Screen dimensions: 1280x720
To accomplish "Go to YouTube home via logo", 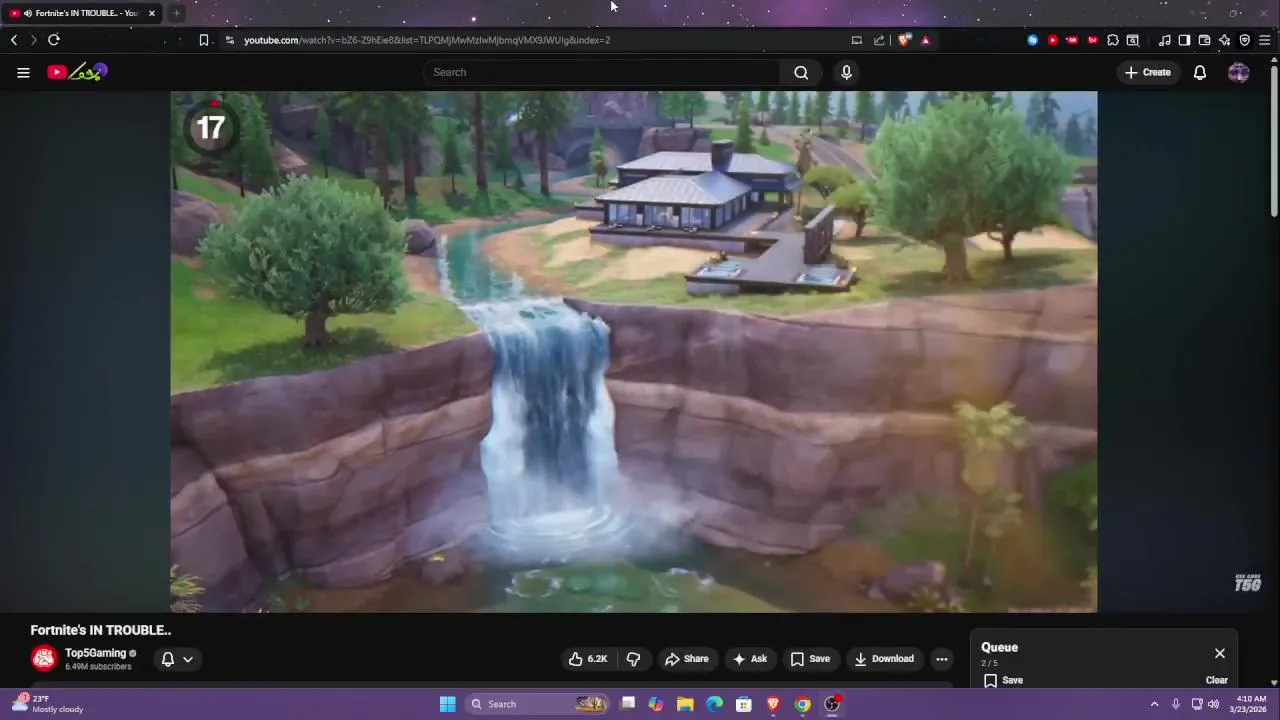I will coord(77,72).
